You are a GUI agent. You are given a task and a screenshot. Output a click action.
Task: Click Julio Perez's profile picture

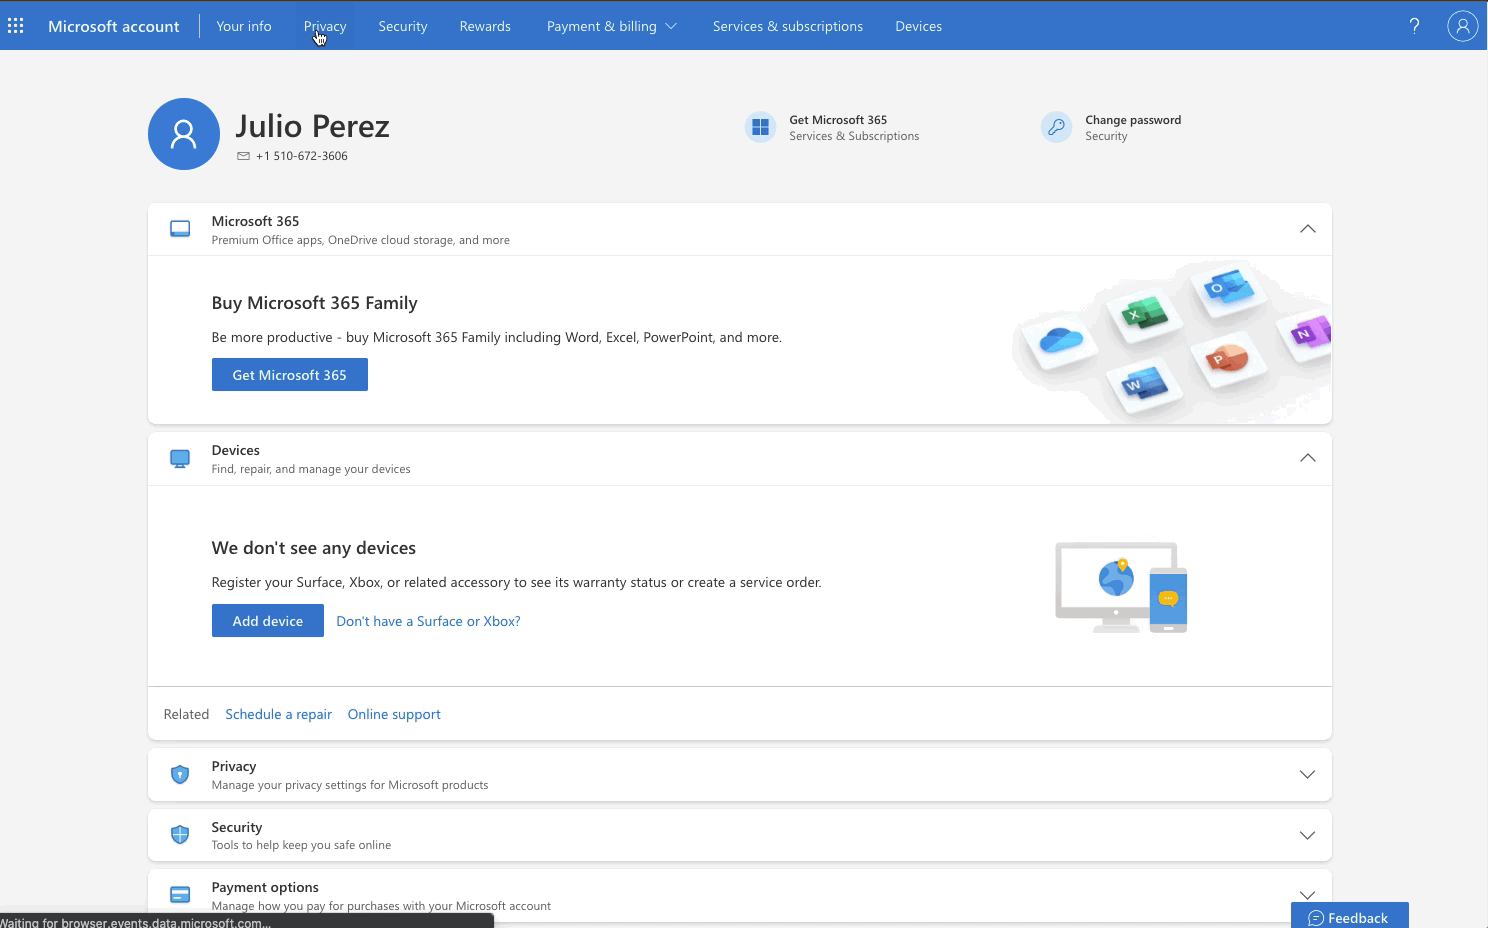point(183,133)
